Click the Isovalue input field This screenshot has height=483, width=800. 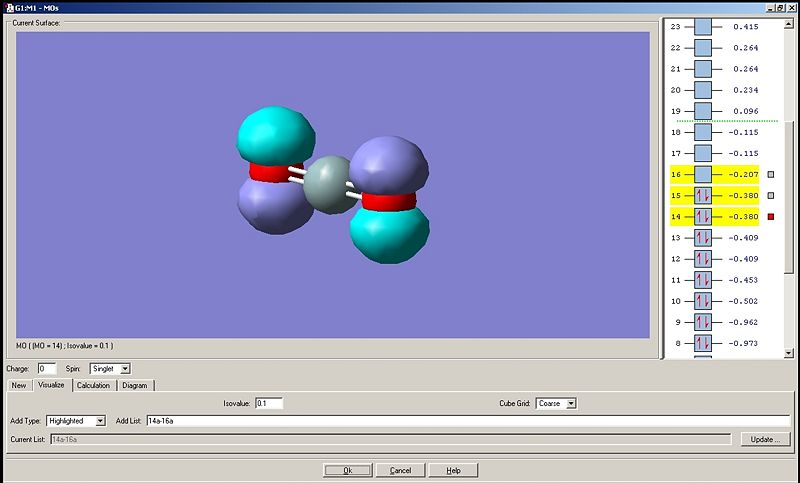coord(269,403)
